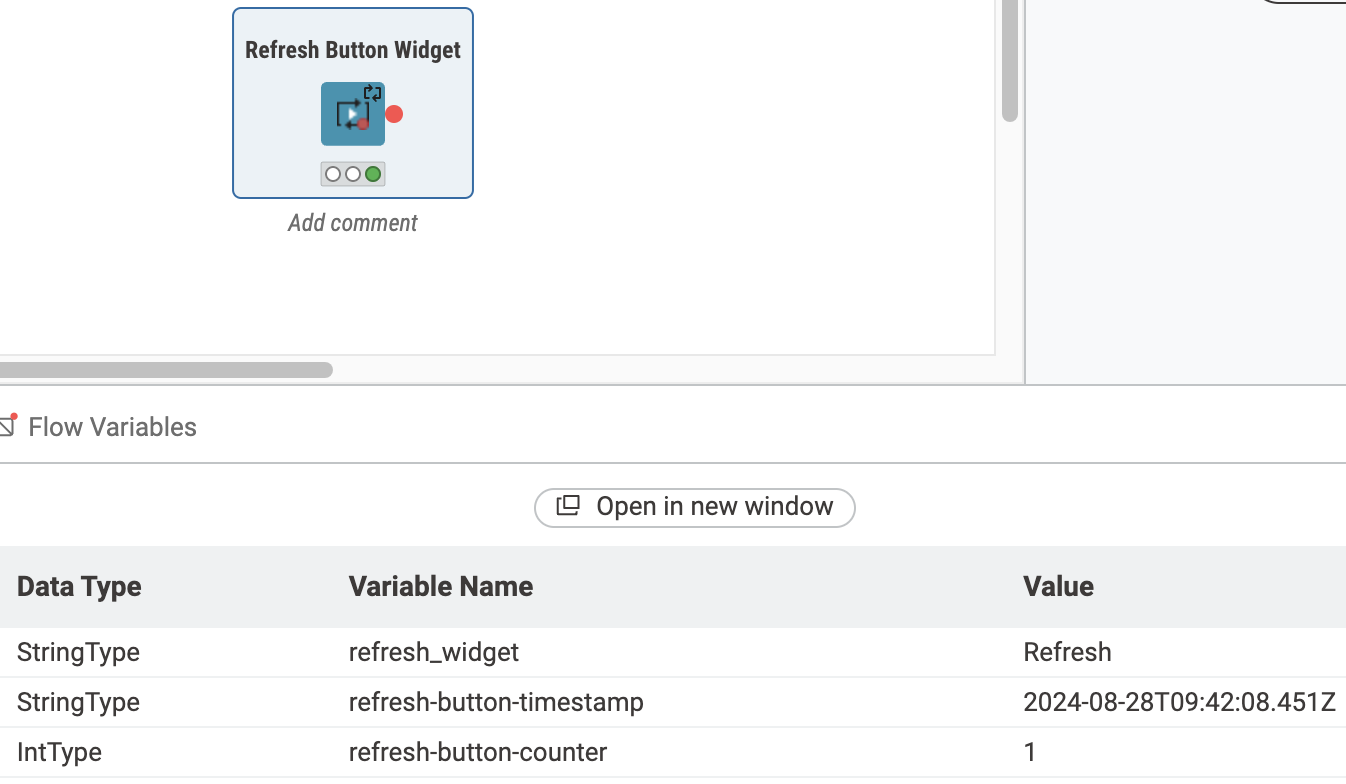Select the refresh-button-timestamp variable name cell
1346x784 pixels.
click(496, 702)
